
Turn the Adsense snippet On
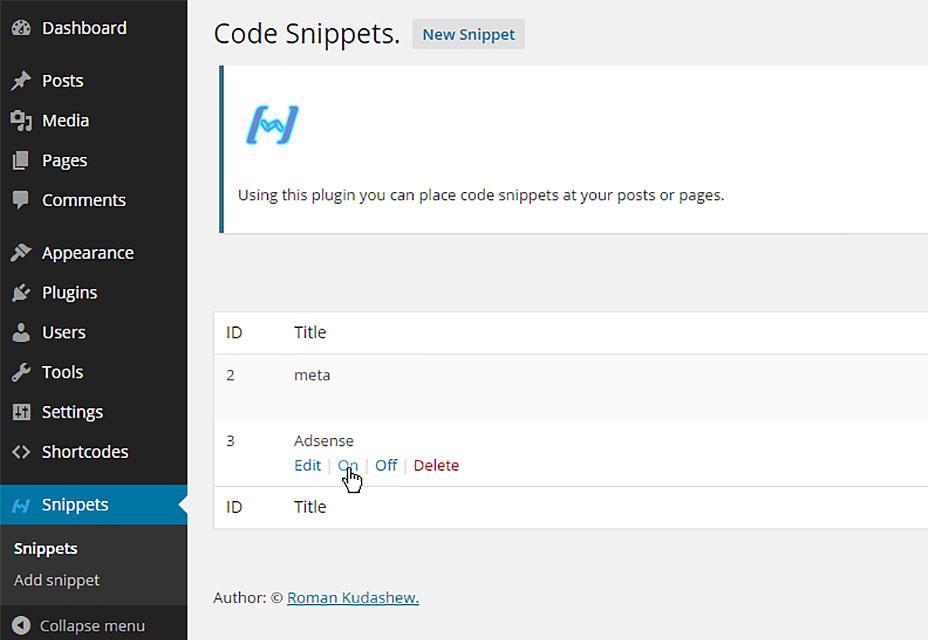point(347,465)
